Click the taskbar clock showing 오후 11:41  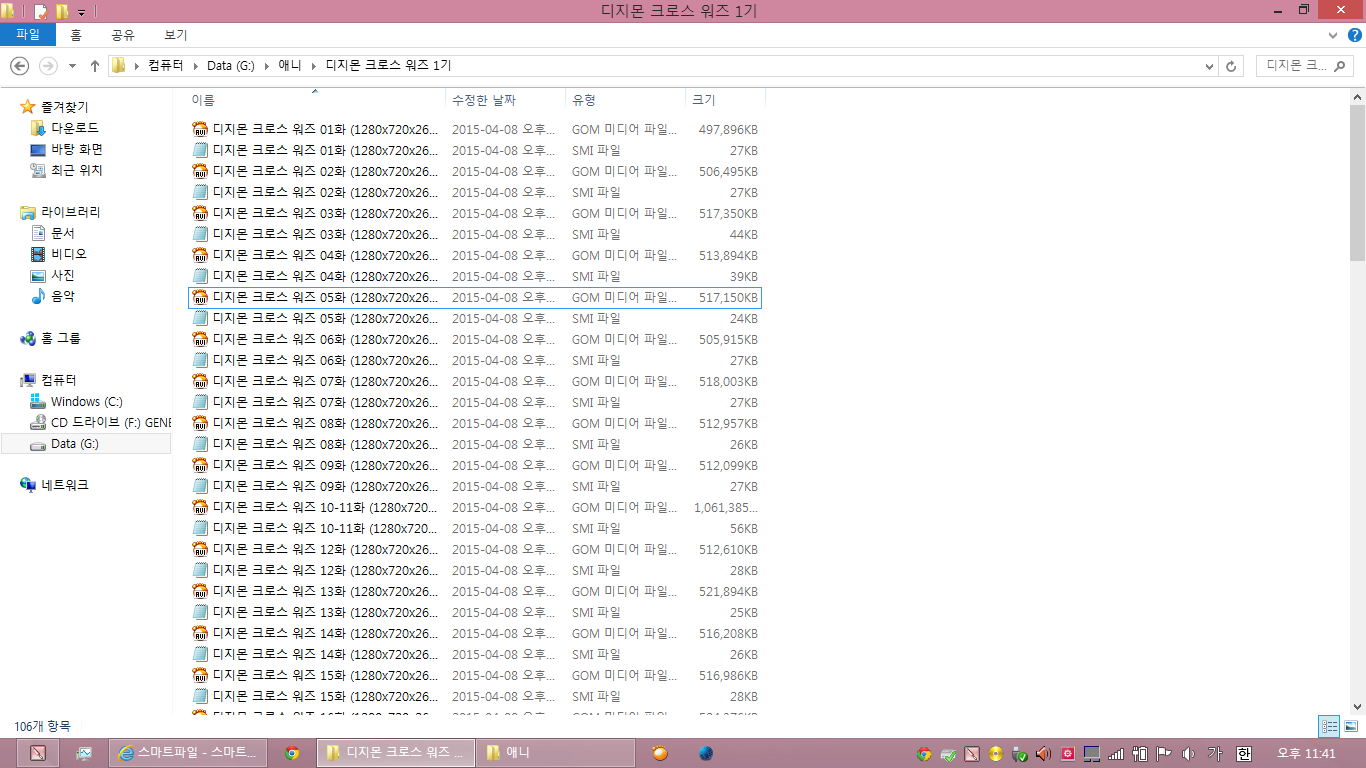1306,753
